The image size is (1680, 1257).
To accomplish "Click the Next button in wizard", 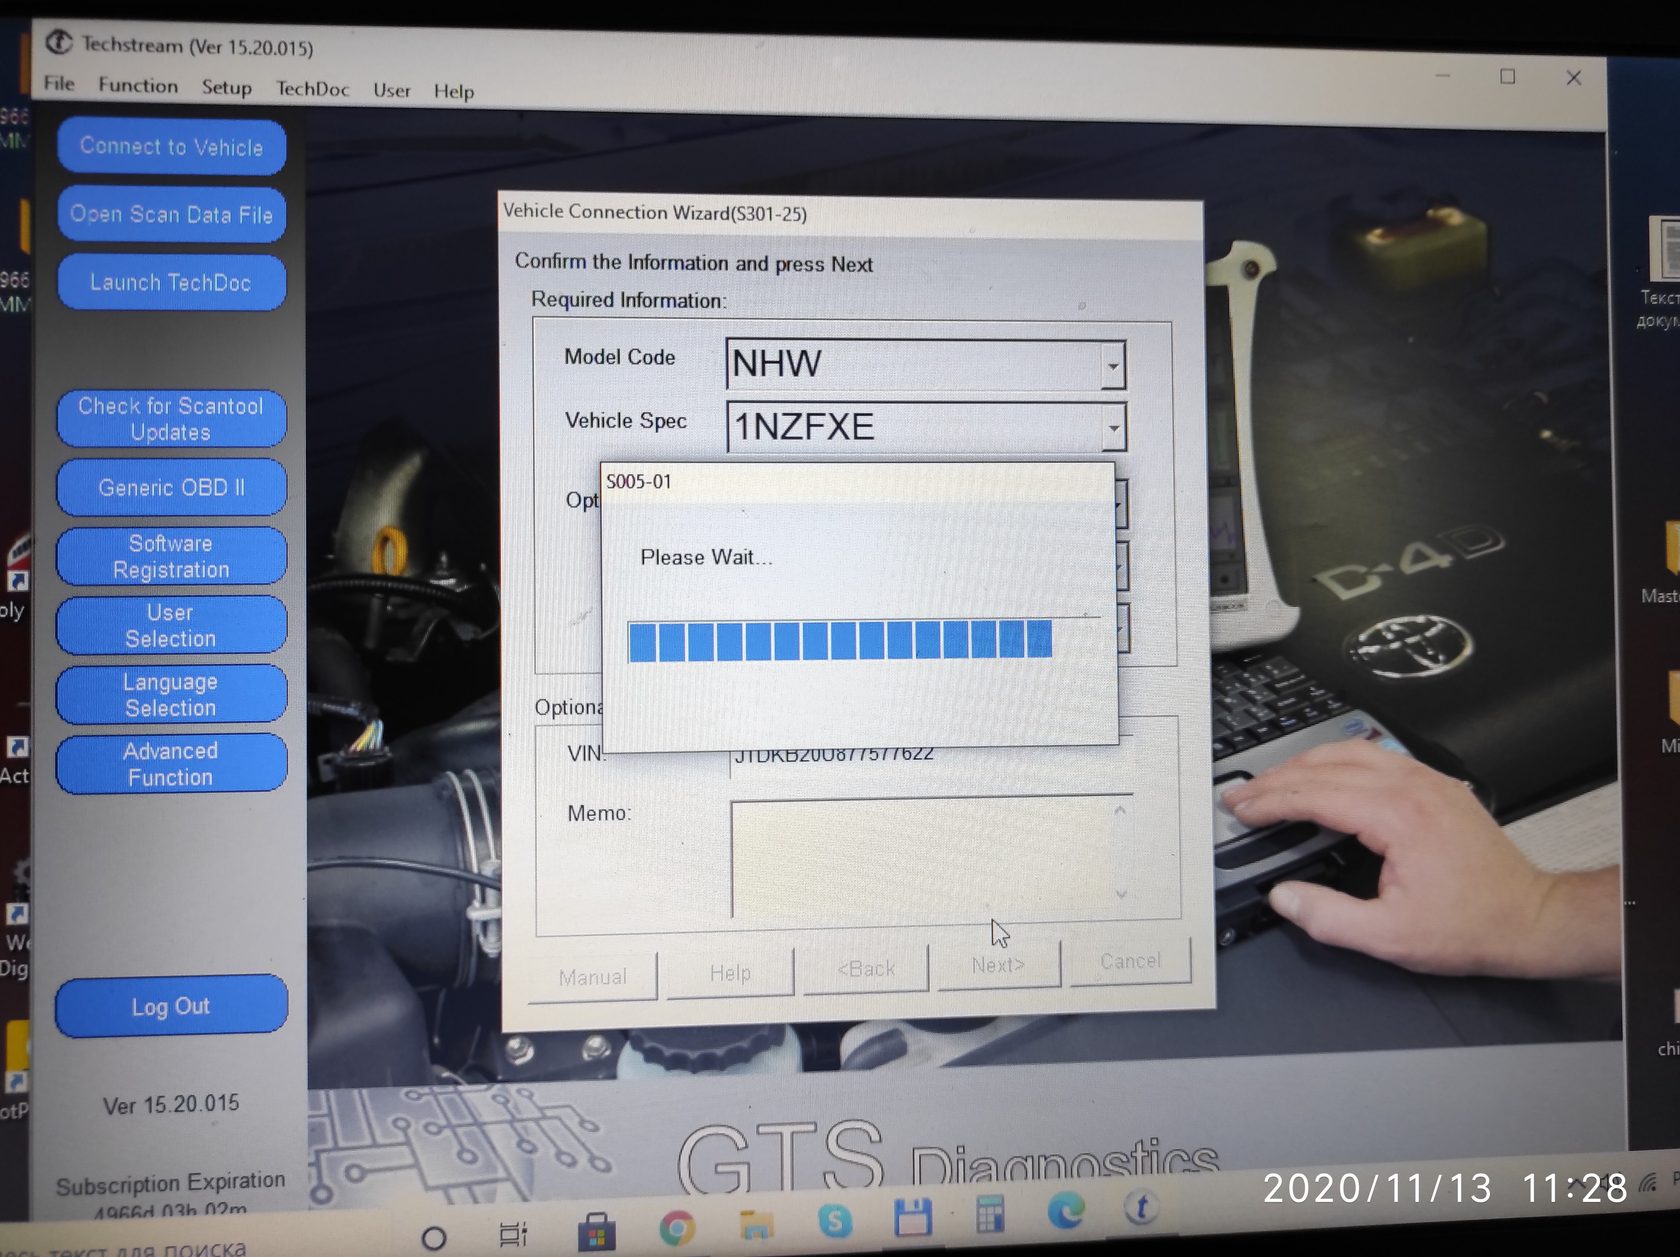I will tap(998, 965).
